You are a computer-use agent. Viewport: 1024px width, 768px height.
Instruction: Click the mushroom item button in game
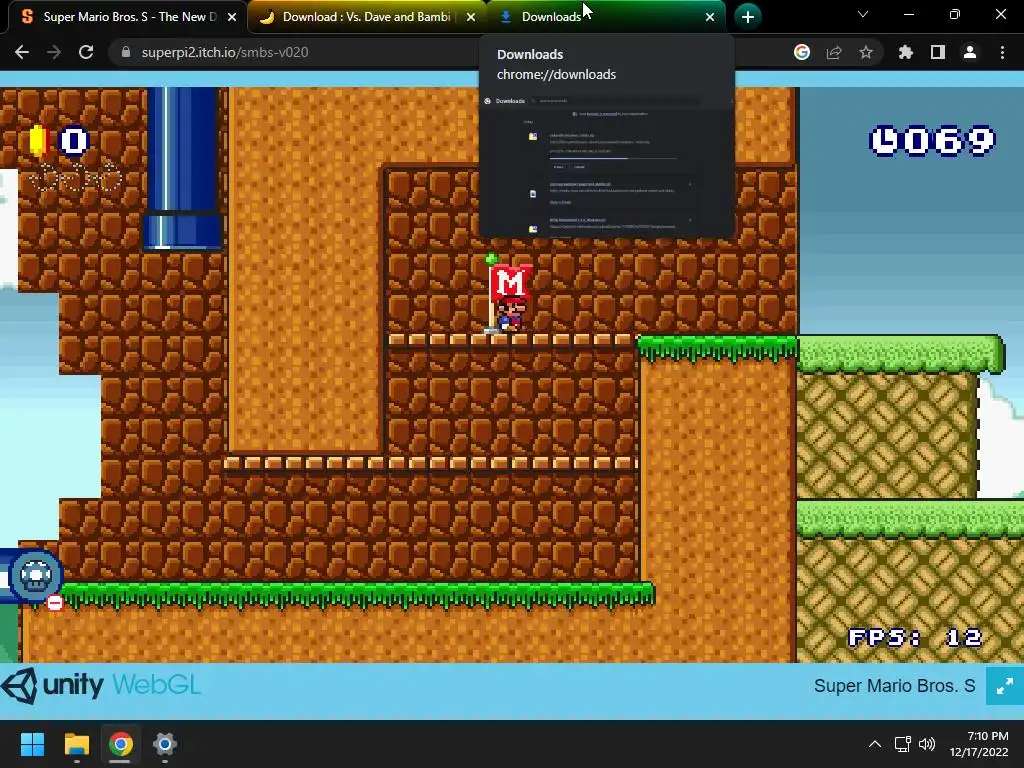(36, 575)
